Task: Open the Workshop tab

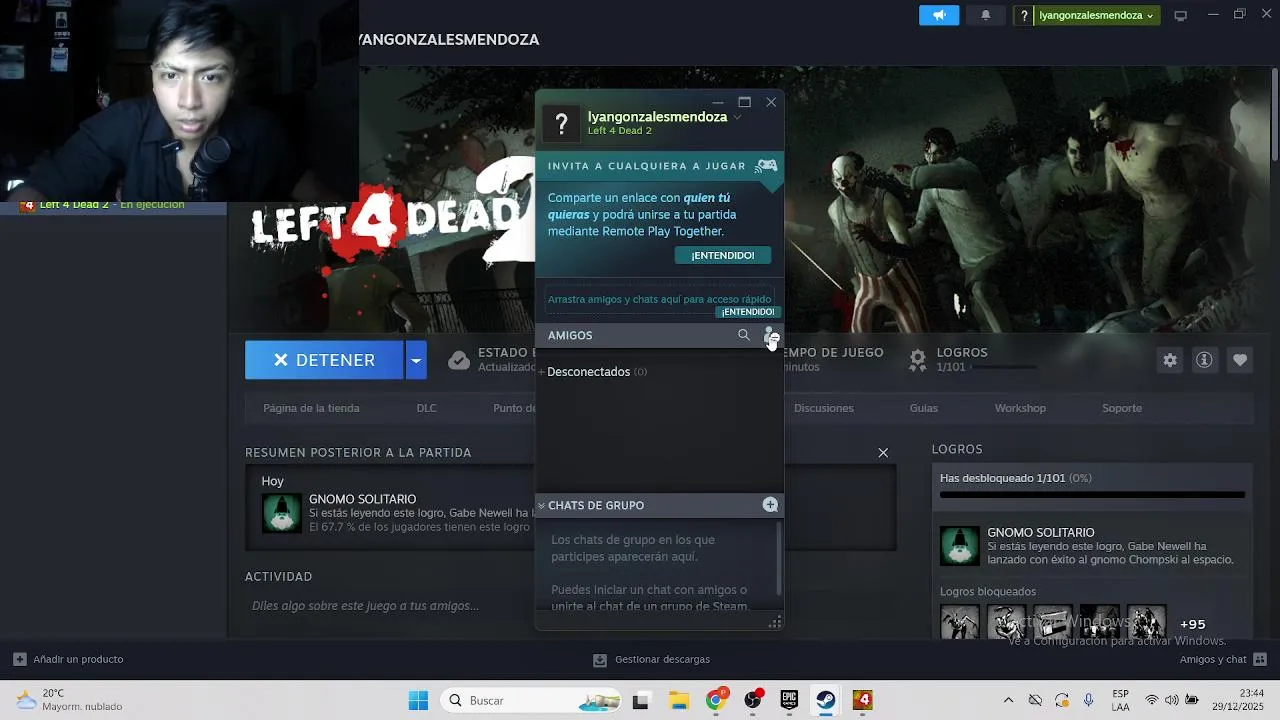Action: (1020, 408)
